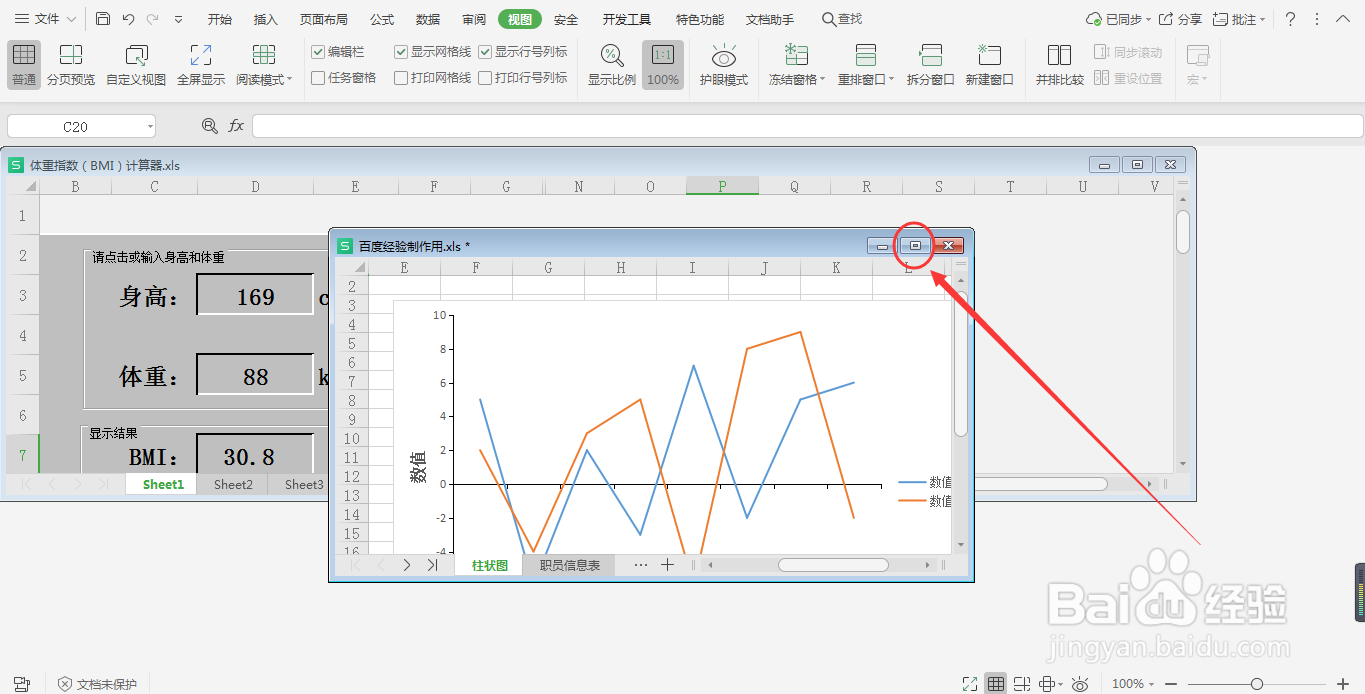Click the height cell showing 169
This screenshot has height=694, width=1365.
coord(255,296)
